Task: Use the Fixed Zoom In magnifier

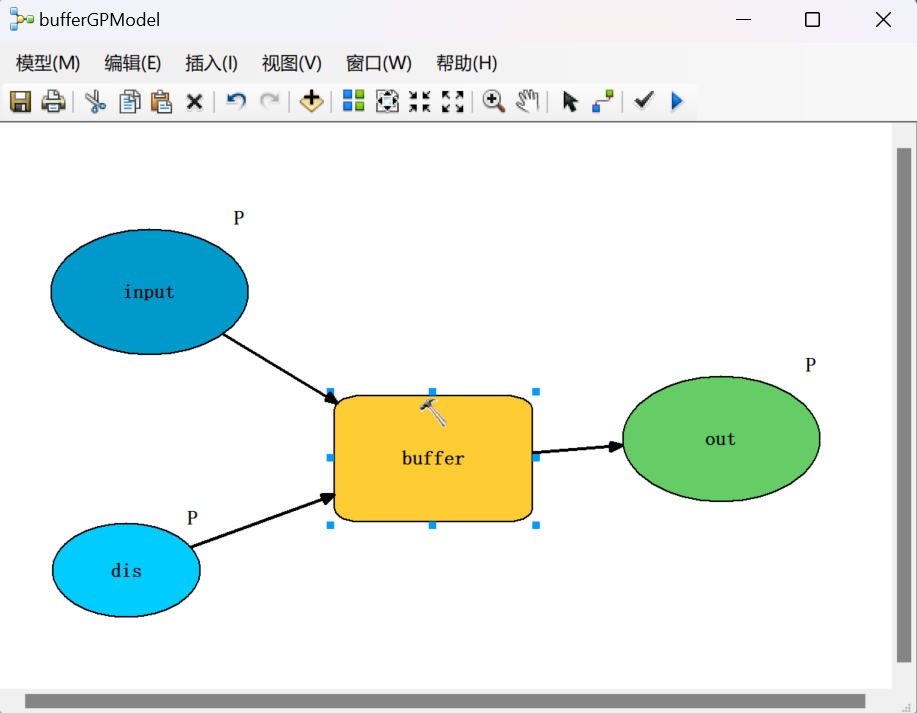Action: (x=492, y=101)
